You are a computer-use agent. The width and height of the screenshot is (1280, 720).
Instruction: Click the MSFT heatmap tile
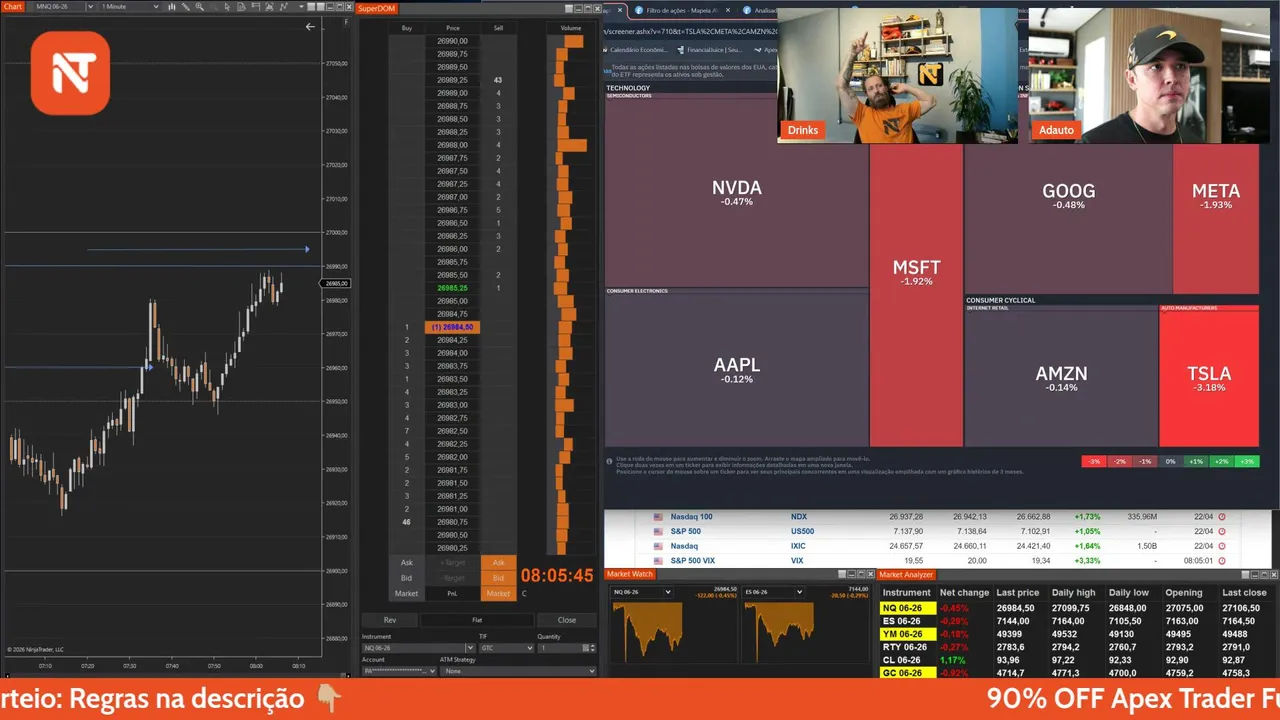(916, 273)
